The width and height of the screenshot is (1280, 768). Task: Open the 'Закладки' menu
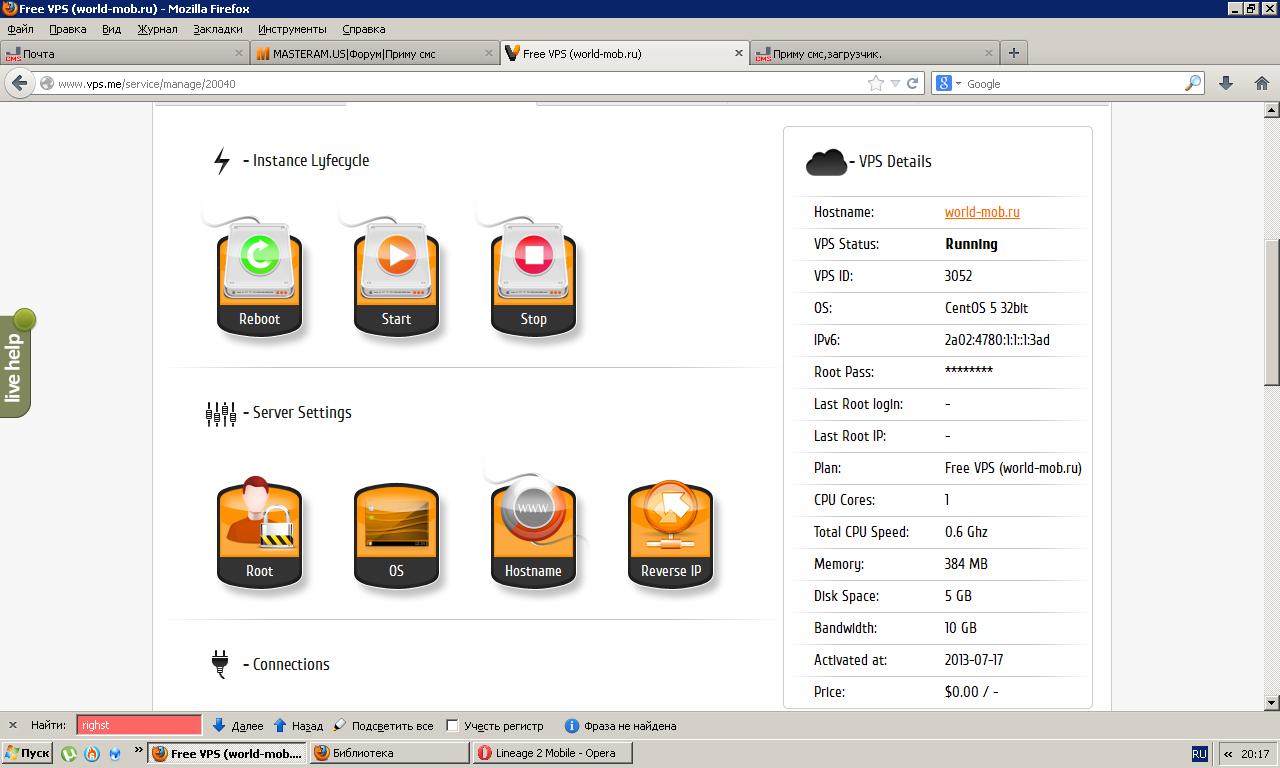[x=217, y=29]
